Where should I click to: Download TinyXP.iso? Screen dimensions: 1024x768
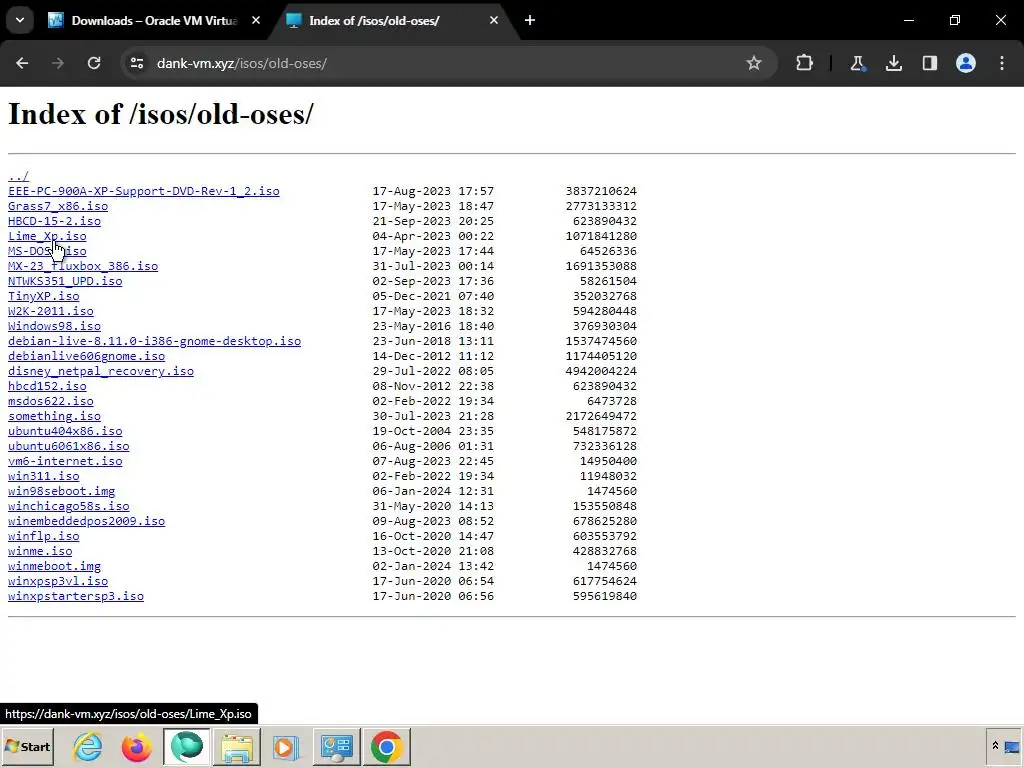click(44, 296)
